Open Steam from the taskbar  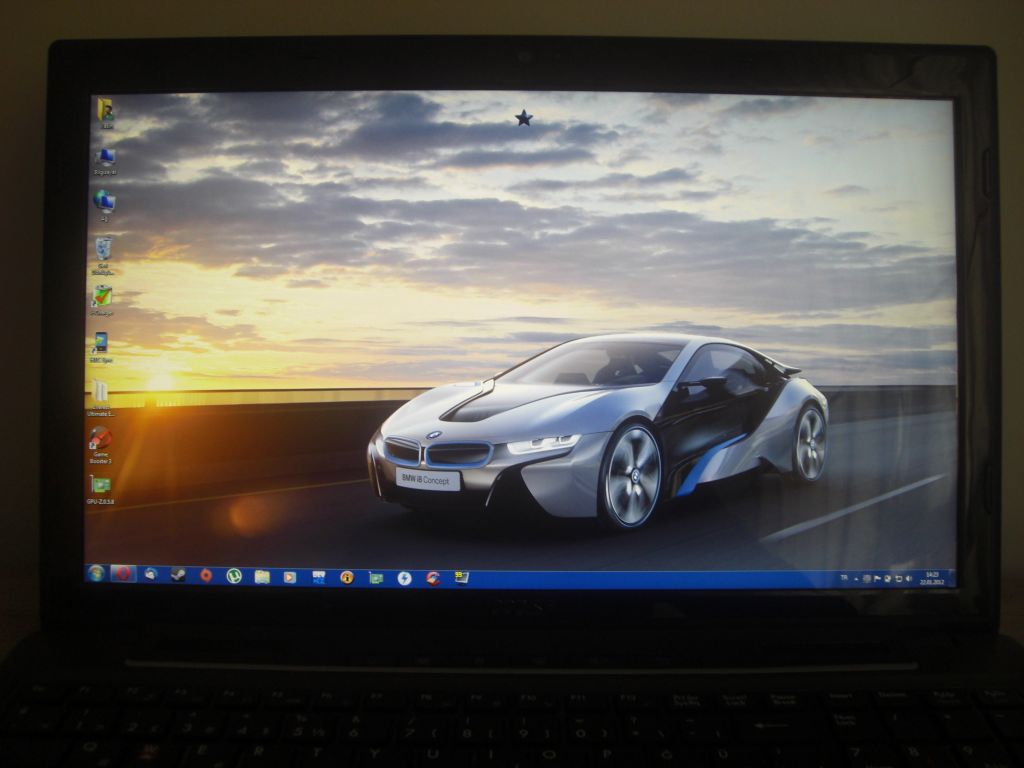(x=178, y=575)
